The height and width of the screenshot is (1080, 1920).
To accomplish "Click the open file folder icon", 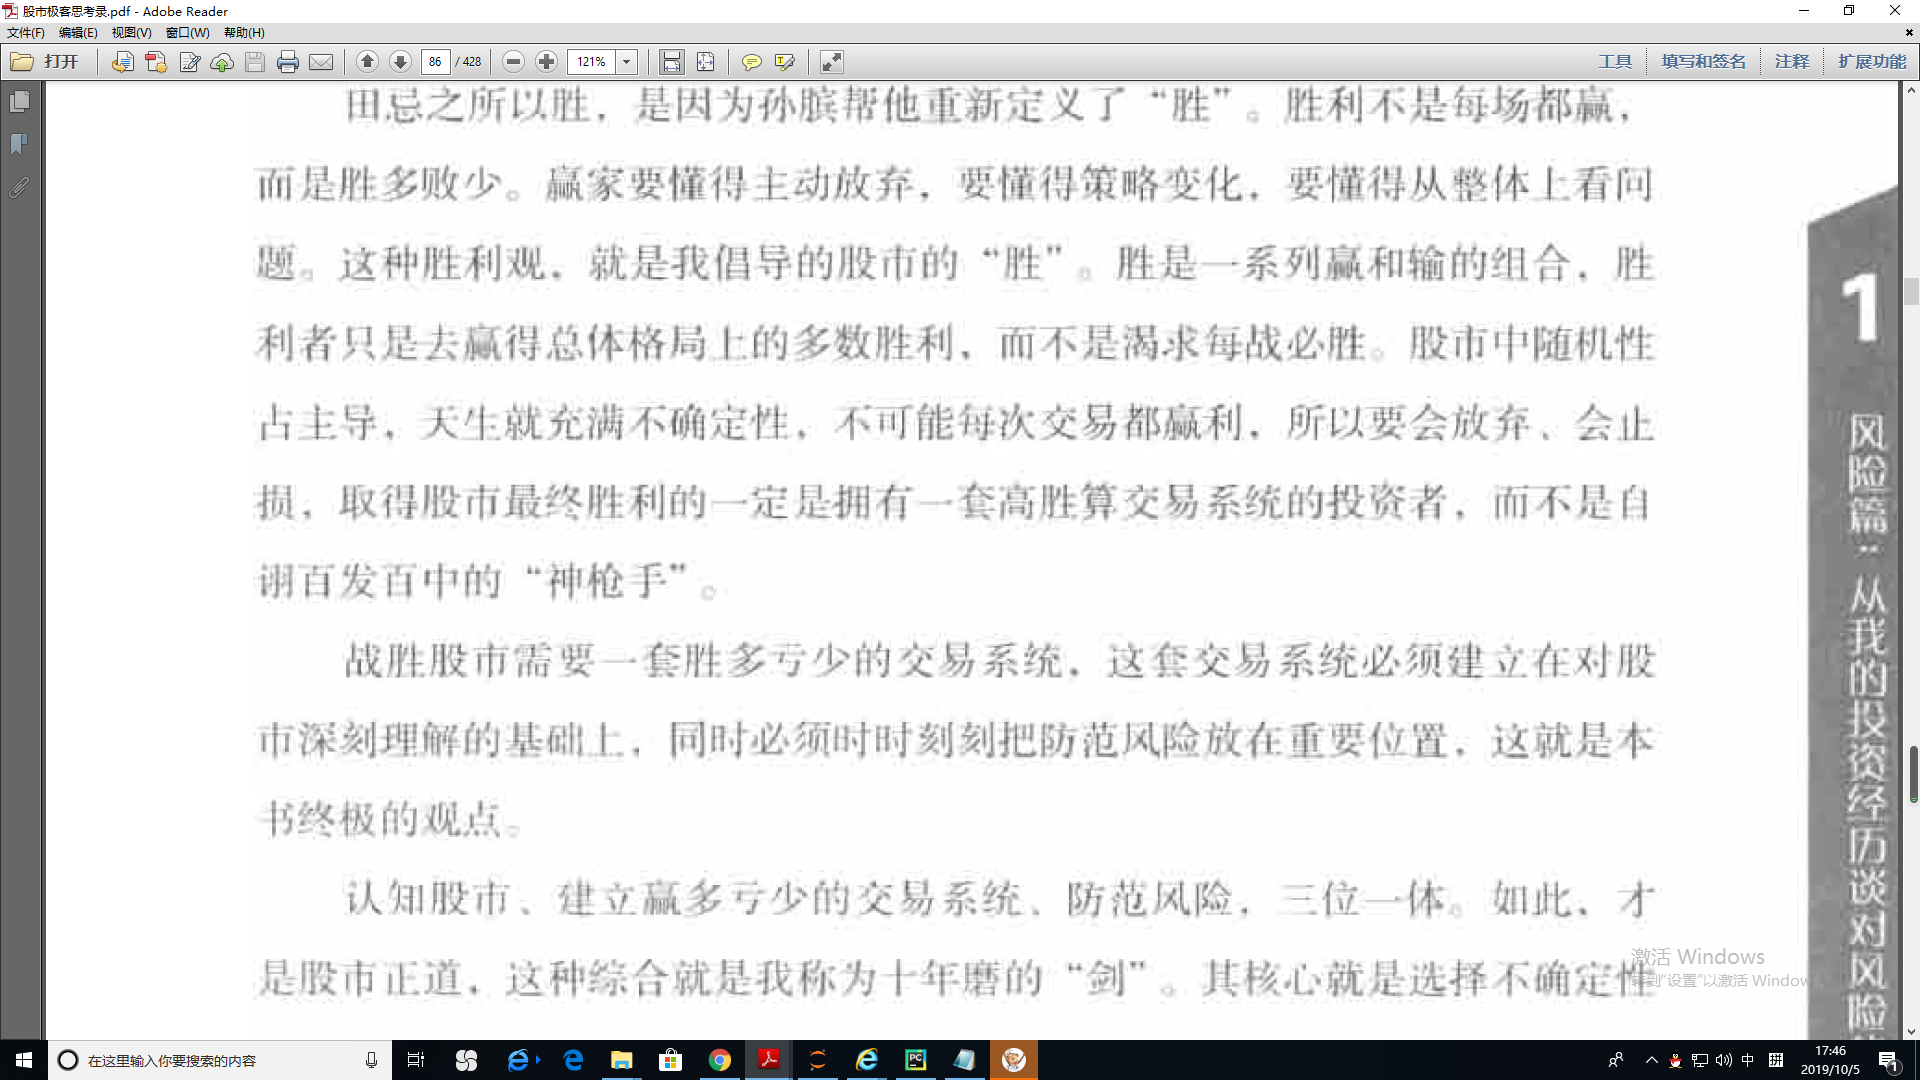I will [22, 62].
